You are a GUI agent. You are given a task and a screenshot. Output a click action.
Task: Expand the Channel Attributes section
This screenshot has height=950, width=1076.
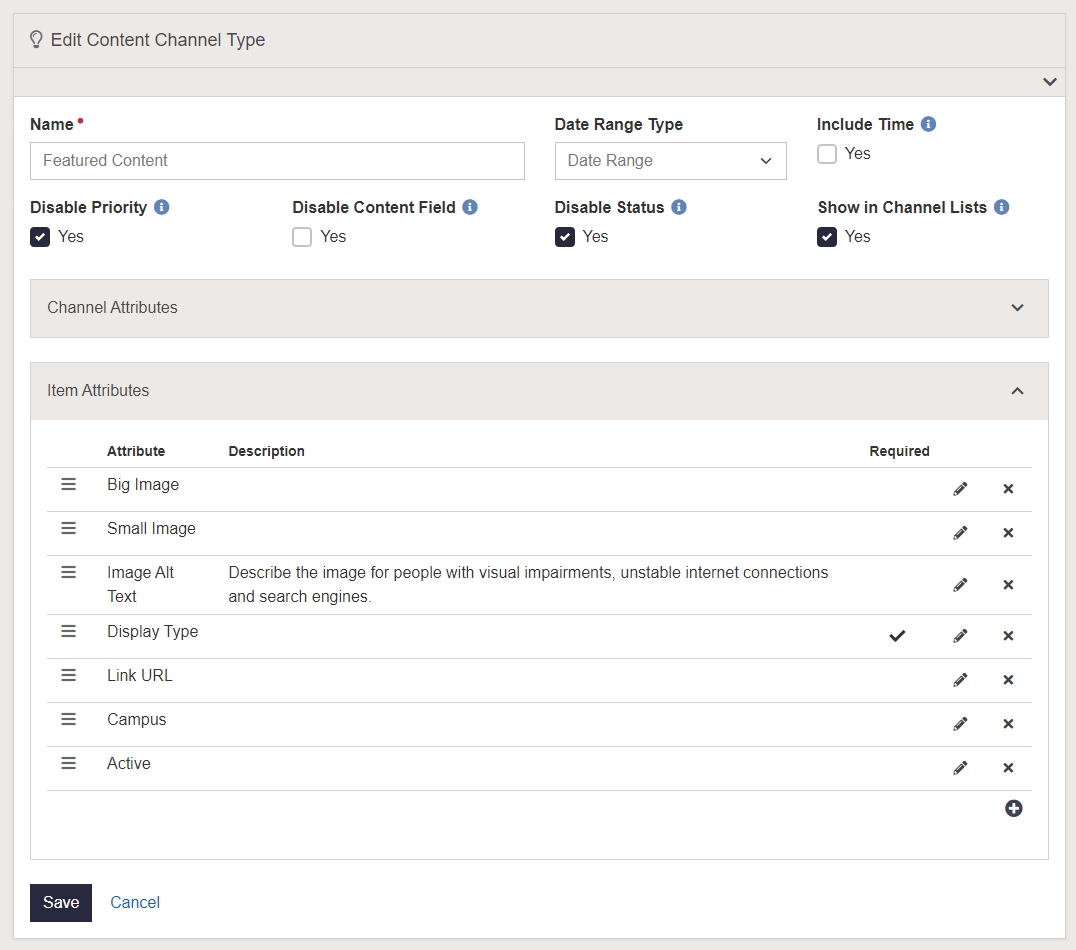539,308
